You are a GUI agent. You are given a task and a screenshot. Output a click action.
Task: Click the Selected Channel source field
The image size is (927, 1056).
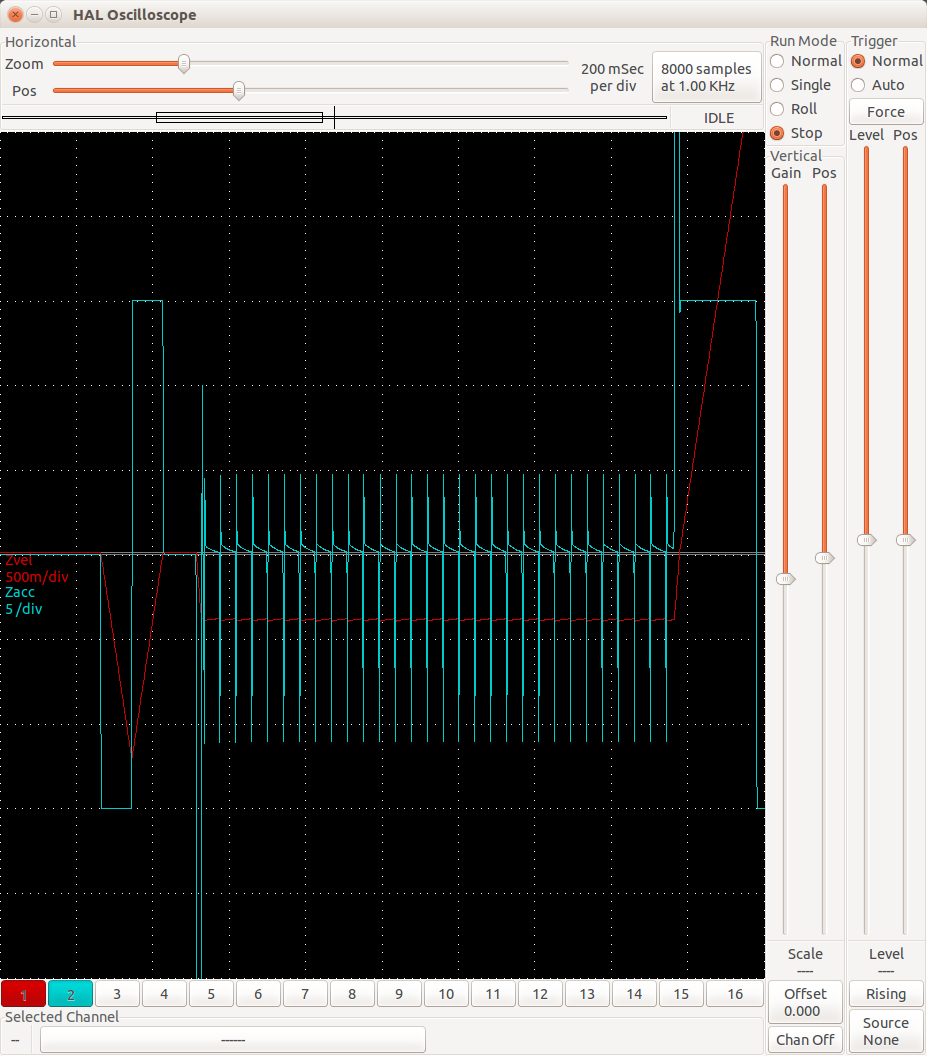233,1040
